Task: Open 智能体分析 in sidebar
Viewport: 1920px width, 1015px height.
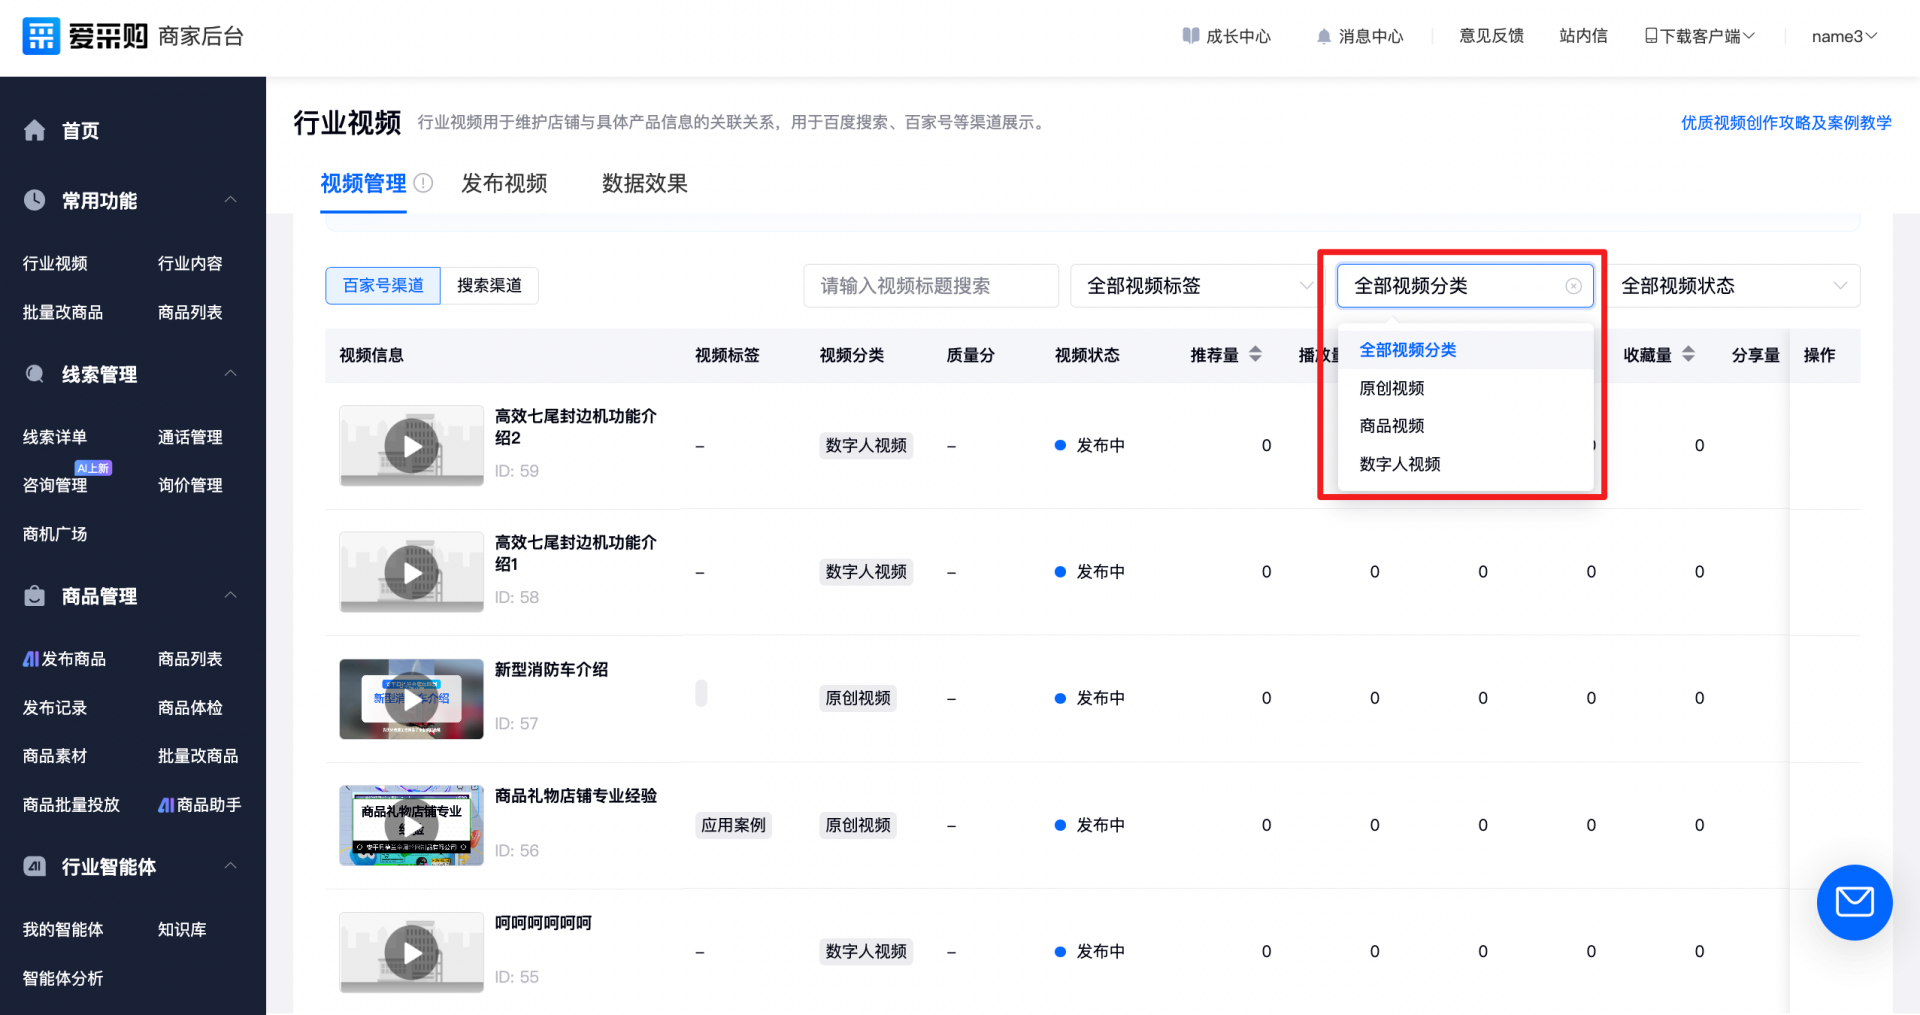Action: pos(63,978)
